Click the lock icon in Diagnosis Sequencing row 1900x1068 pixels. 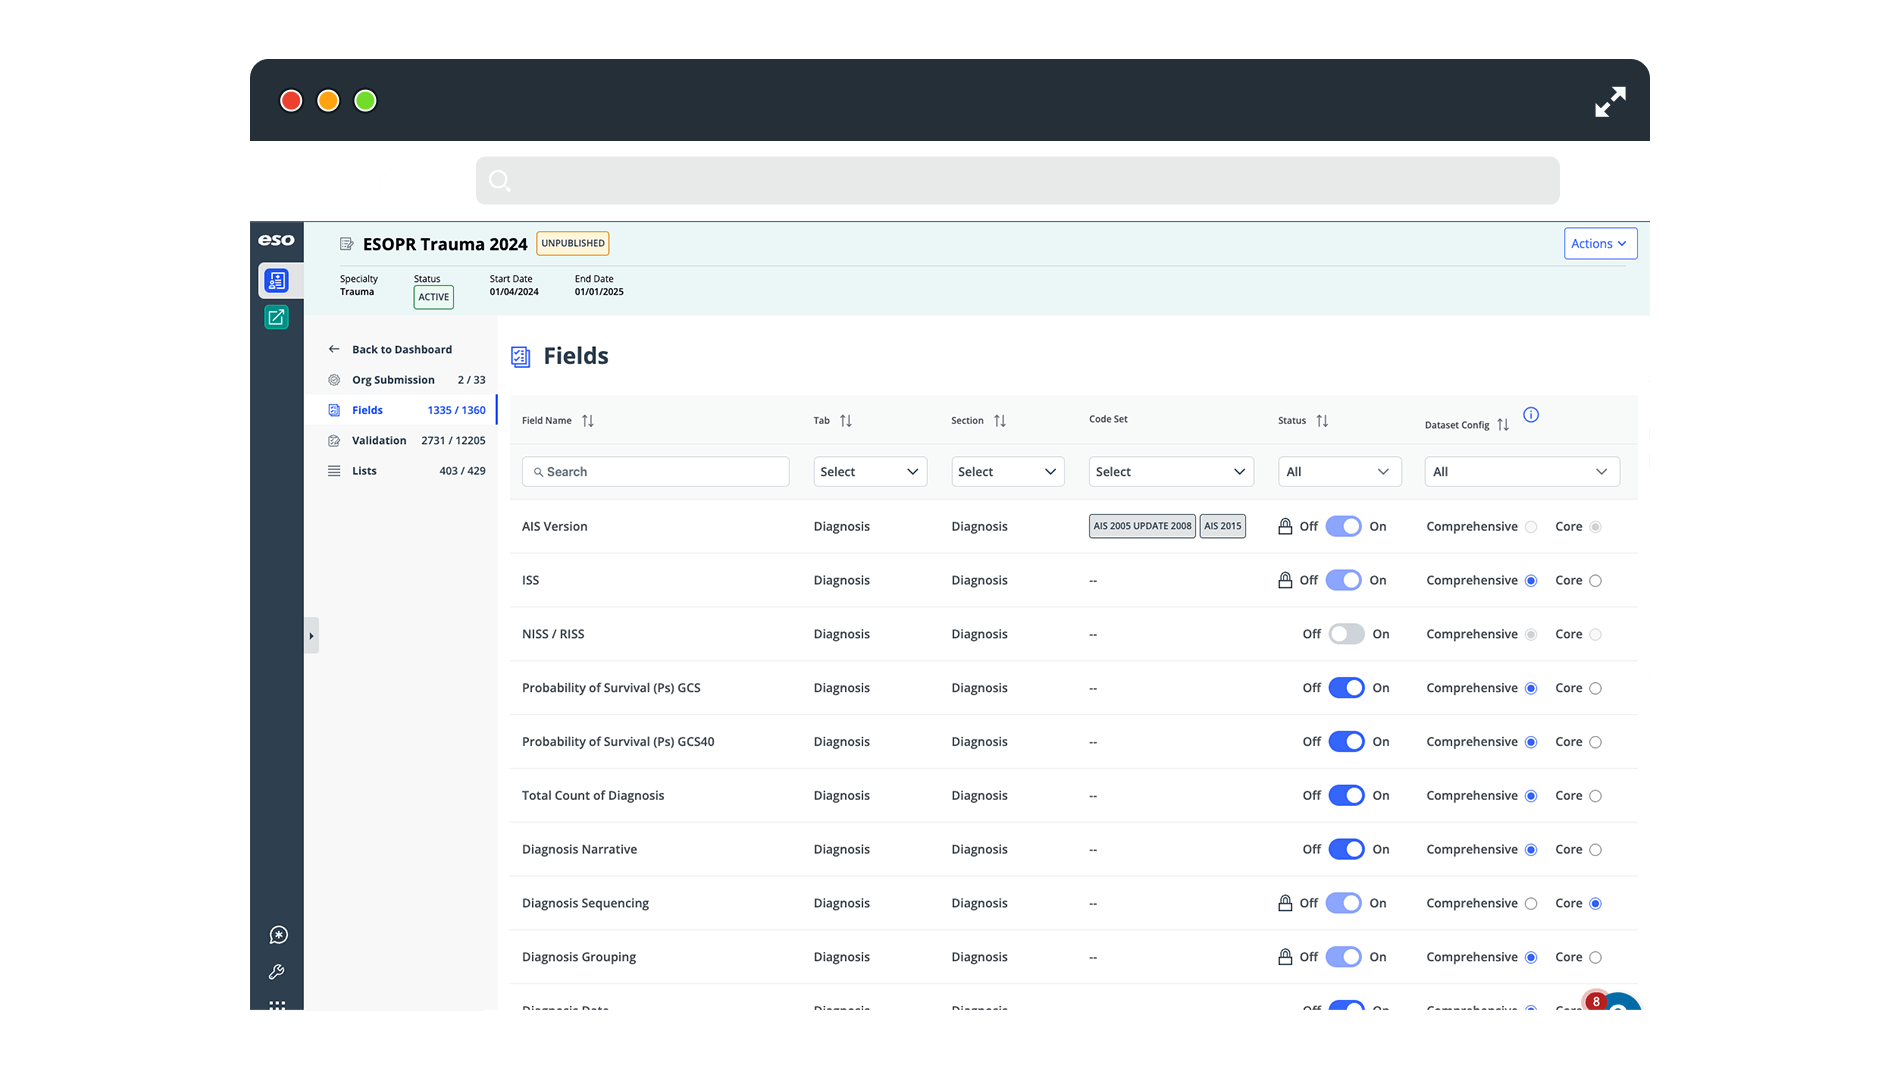pos(1285,903)
